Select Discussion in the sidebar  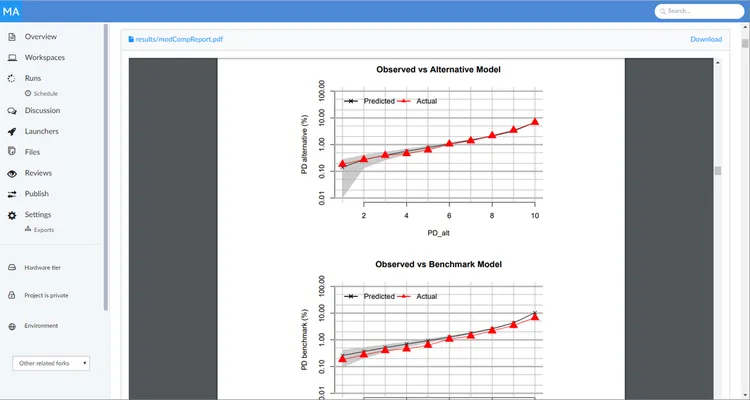[43, 111]
